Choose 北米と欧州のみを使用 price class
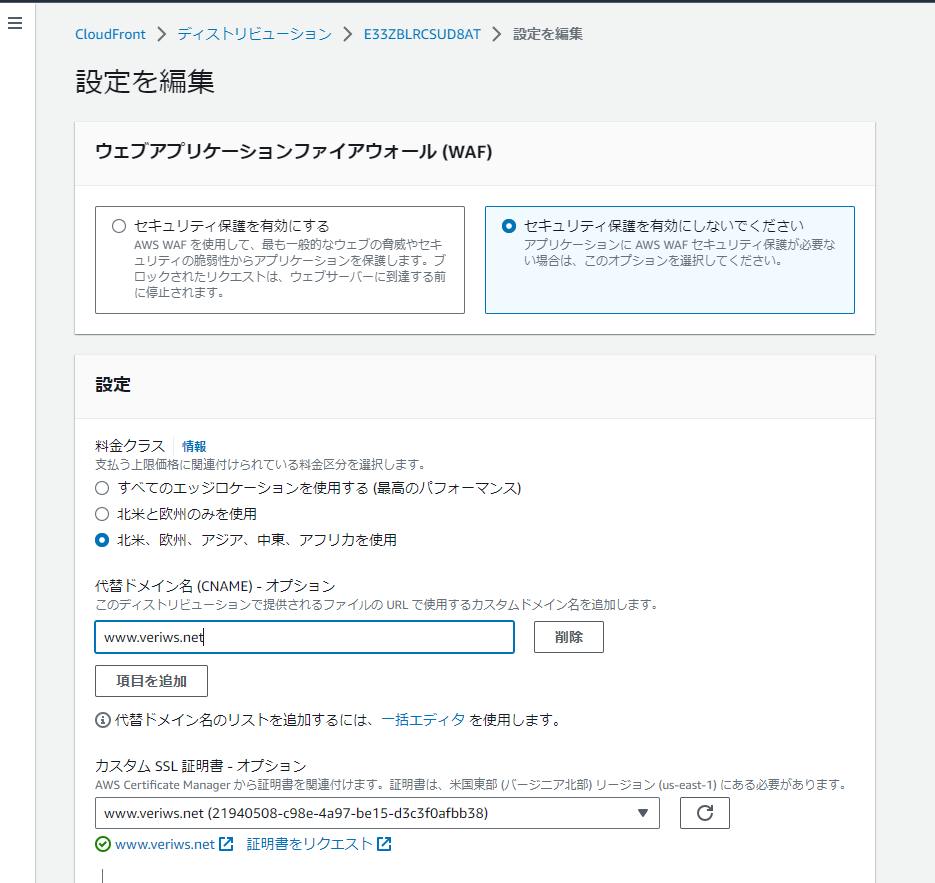935x883 pixels. (x=102, y=514)
